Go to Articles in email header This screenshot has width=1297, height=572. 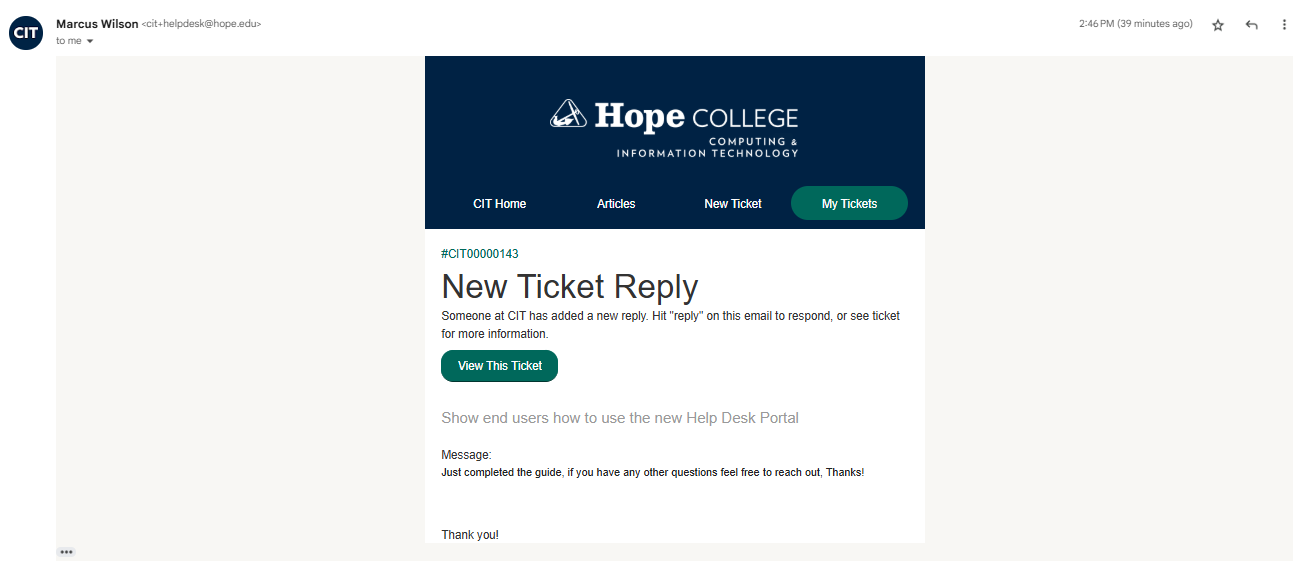coord(616,203)
